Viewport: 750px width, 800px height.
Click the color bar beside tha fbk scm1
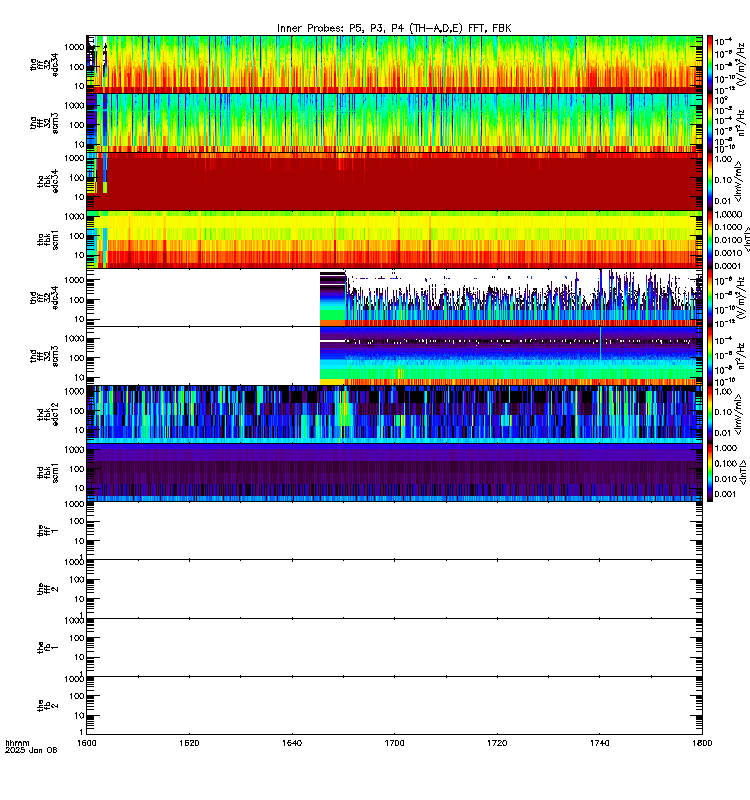tap(710, 239)
